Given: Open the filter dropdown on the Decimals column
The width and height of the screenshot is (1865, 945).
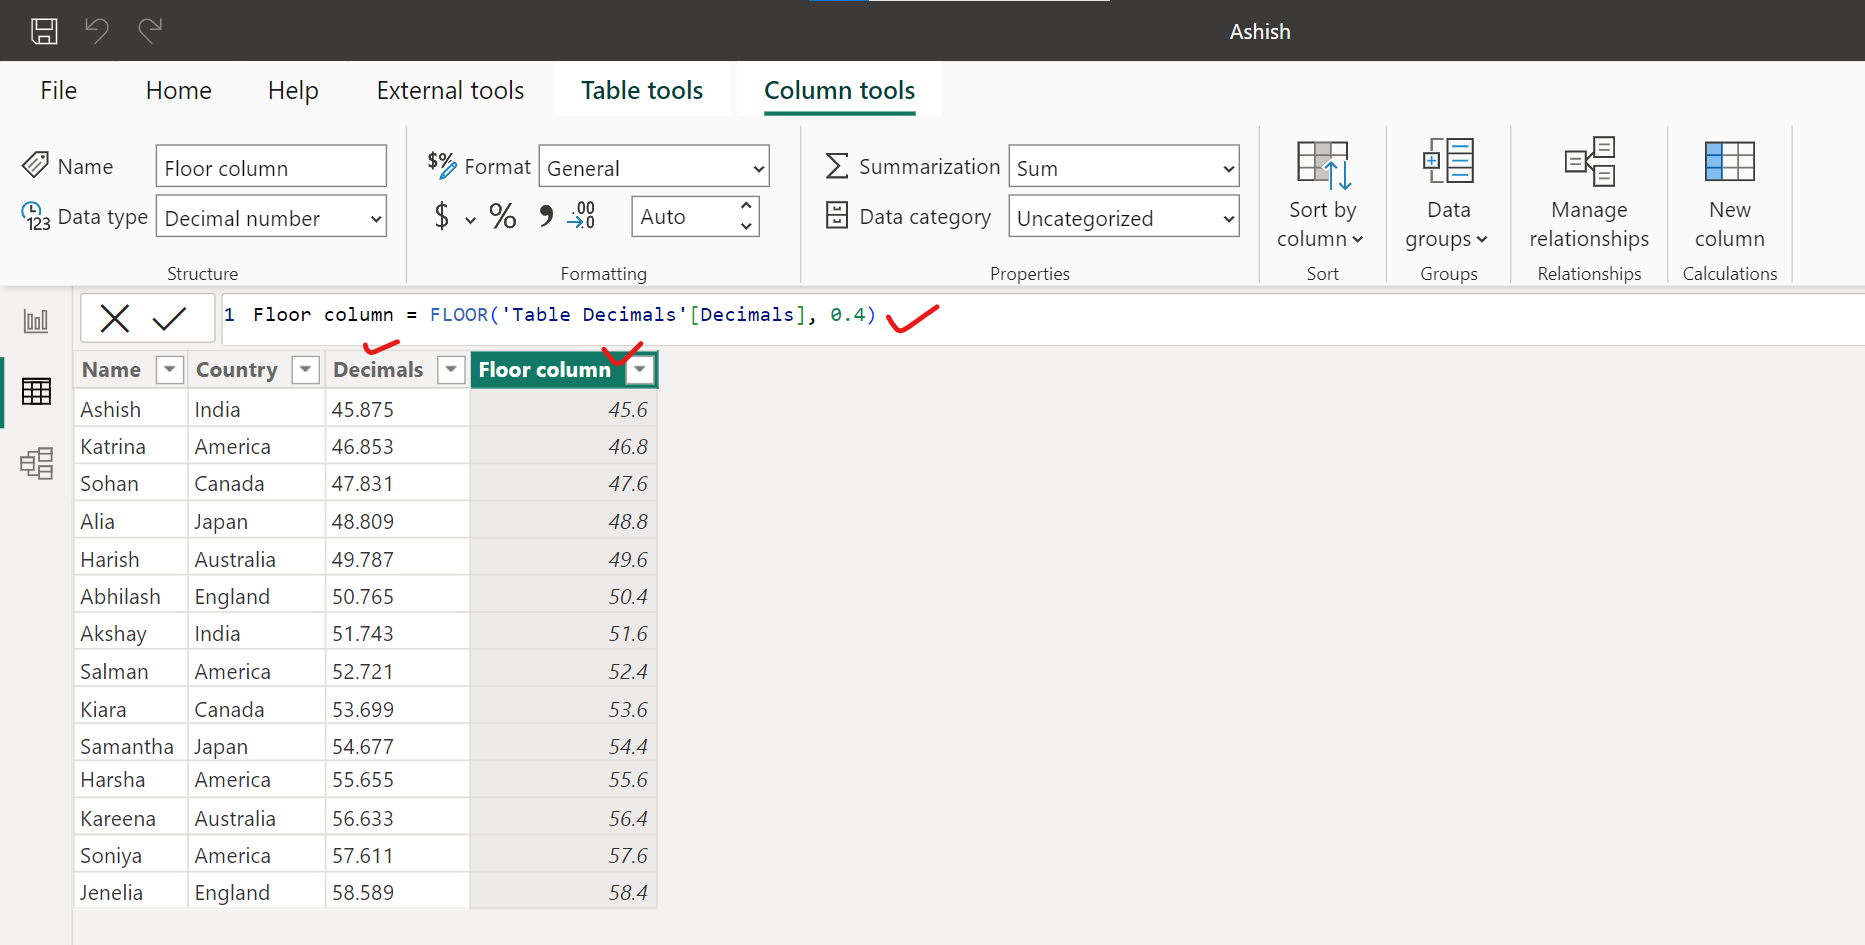Looking at the screenshot, I should click(x=451, y=369).
